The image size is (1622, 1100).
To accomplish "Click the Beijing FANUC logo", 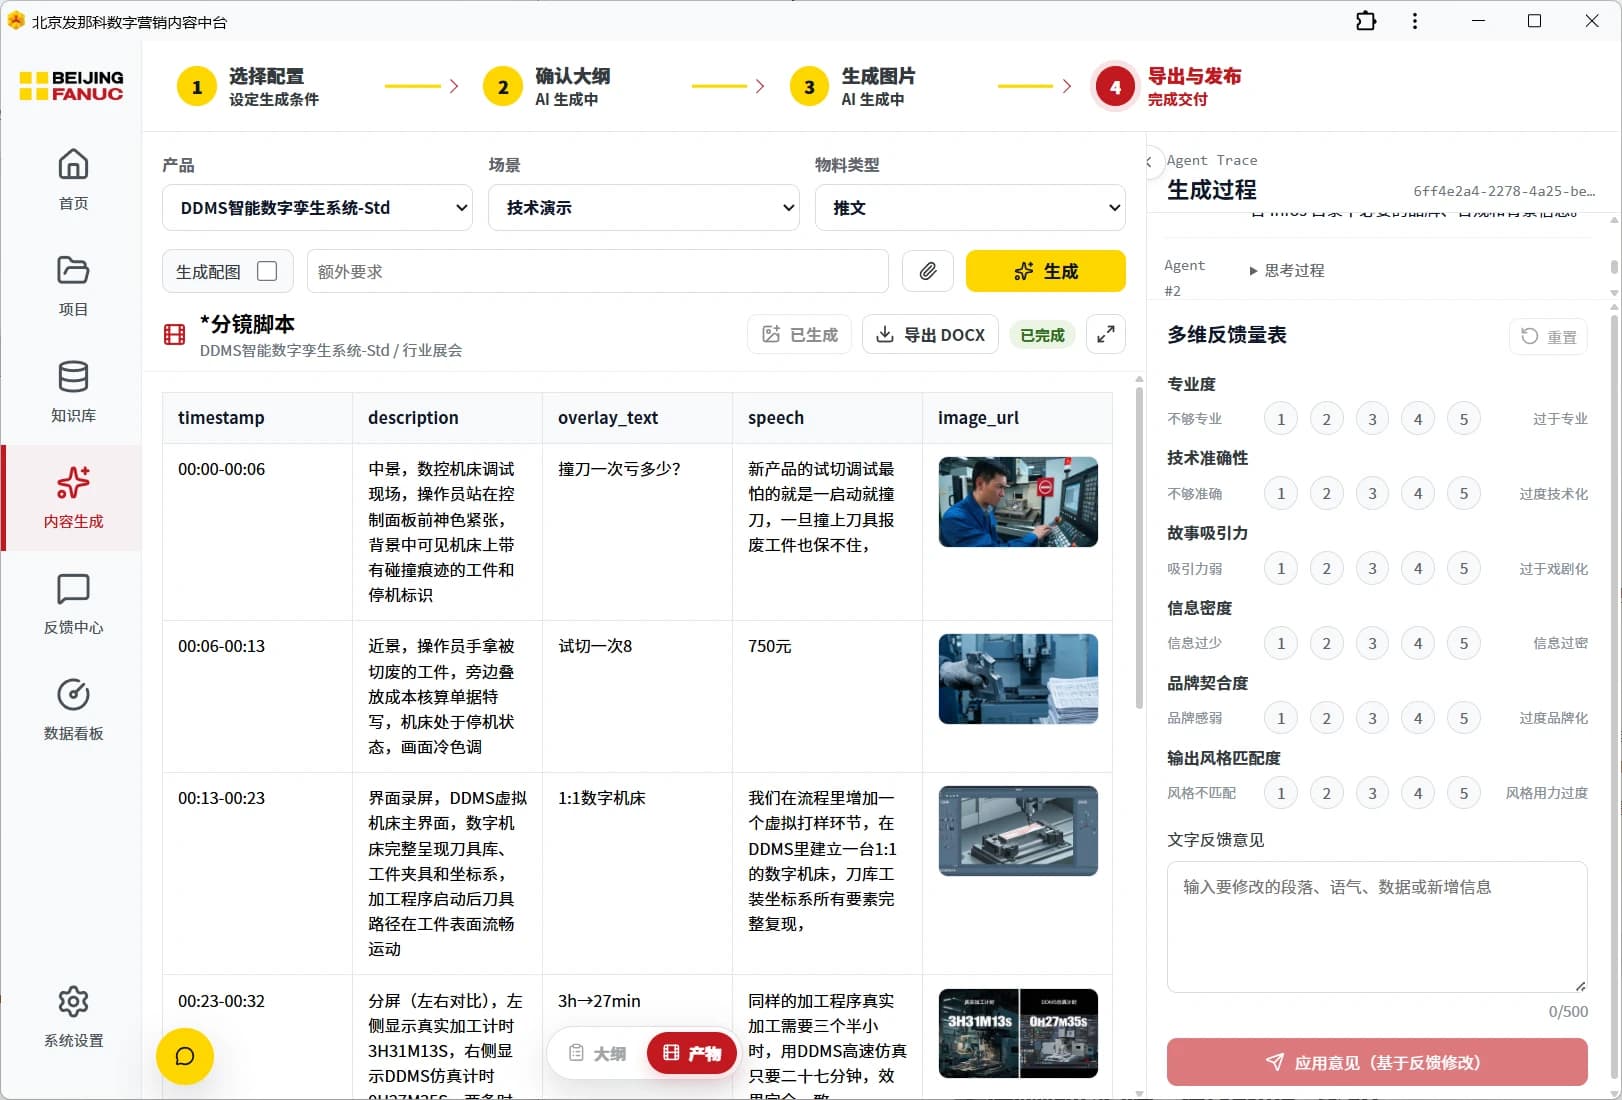I will coord(71,86).
